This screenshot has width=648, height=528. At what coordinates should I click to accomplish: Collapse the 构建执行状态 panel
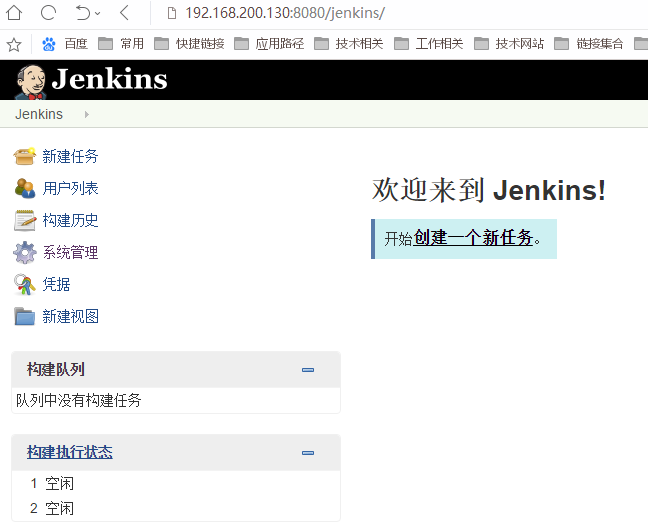[308, 453]
